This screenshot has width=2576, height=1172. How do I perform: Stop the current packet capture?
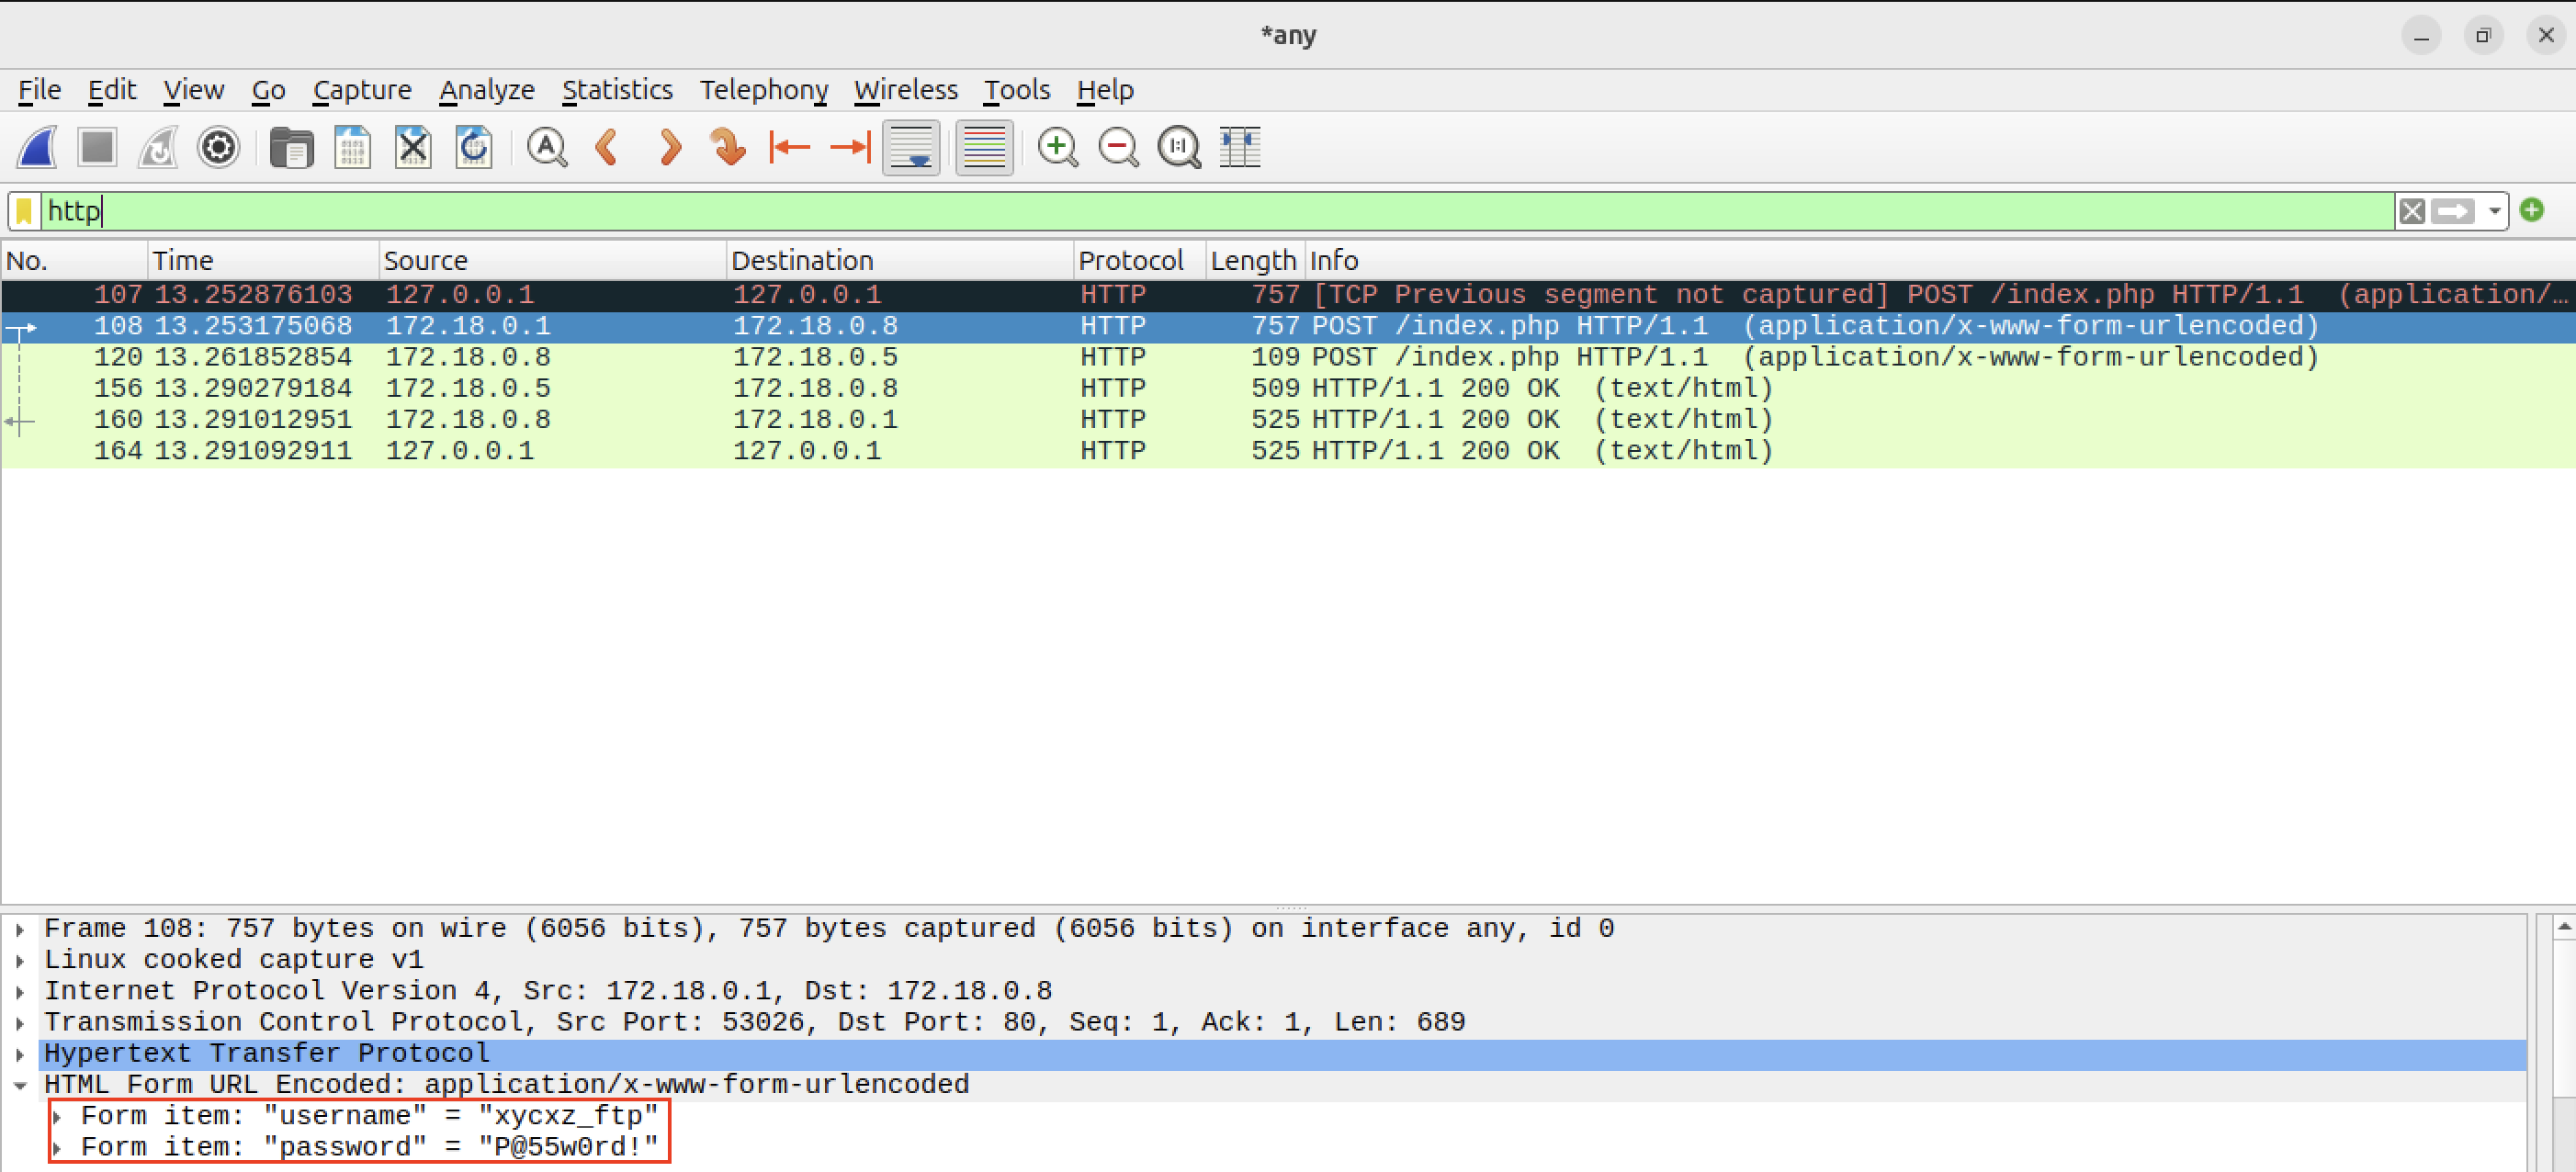96,147
